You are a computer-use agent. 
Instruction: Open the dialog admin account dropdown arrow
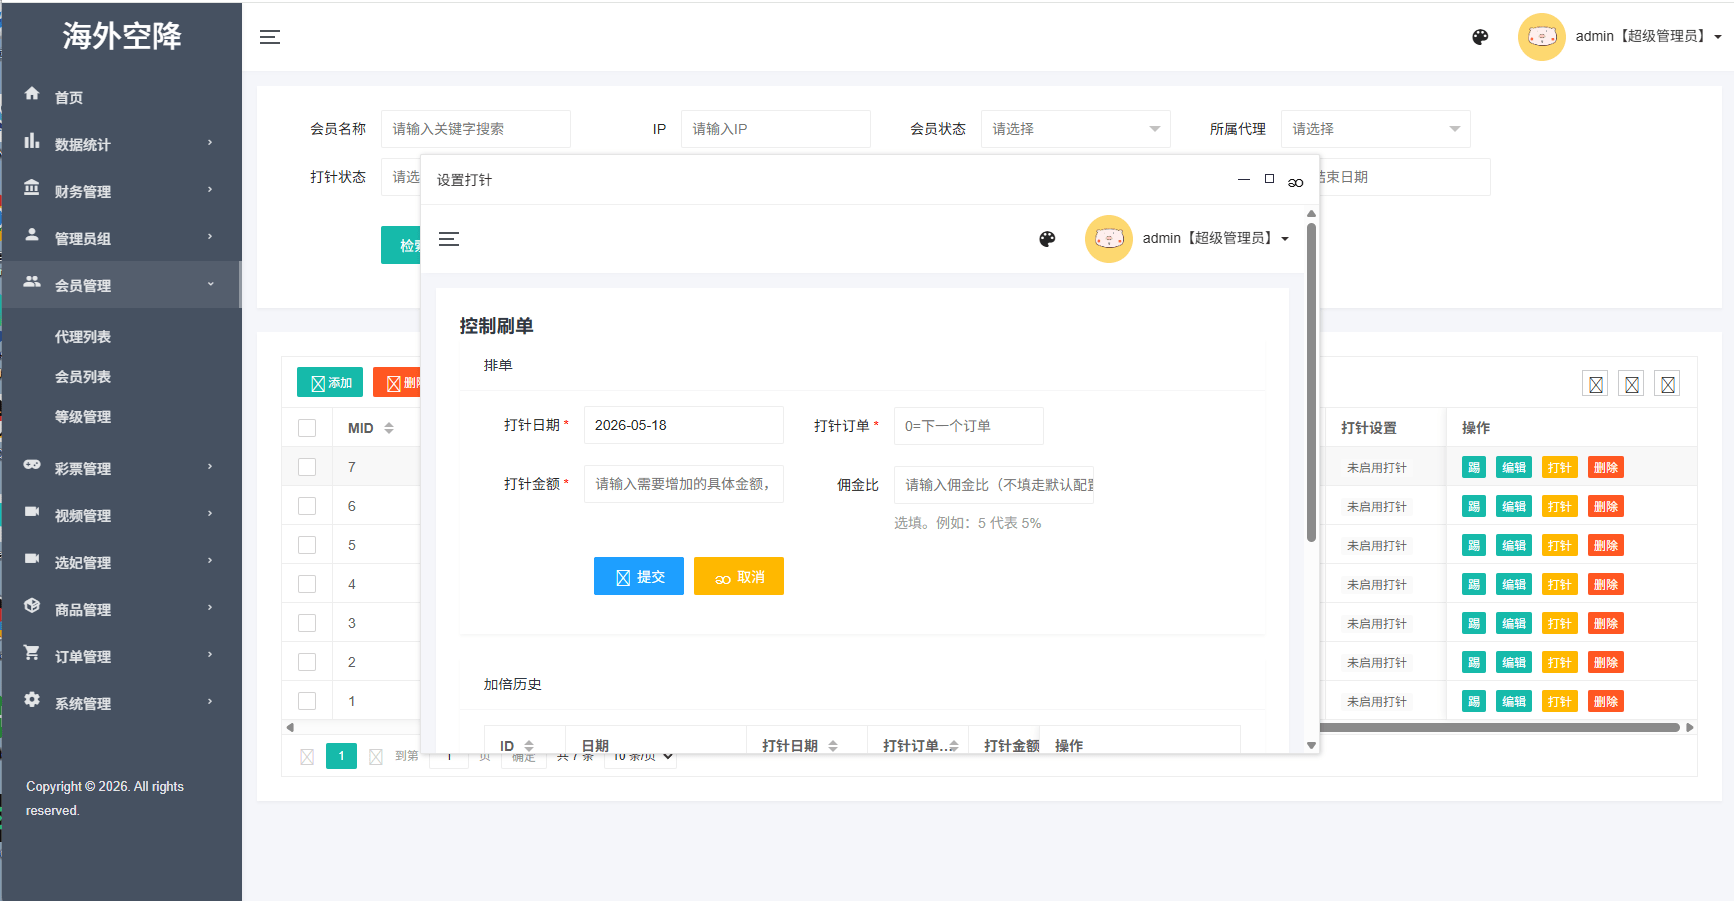click(x=1285, y=239)
